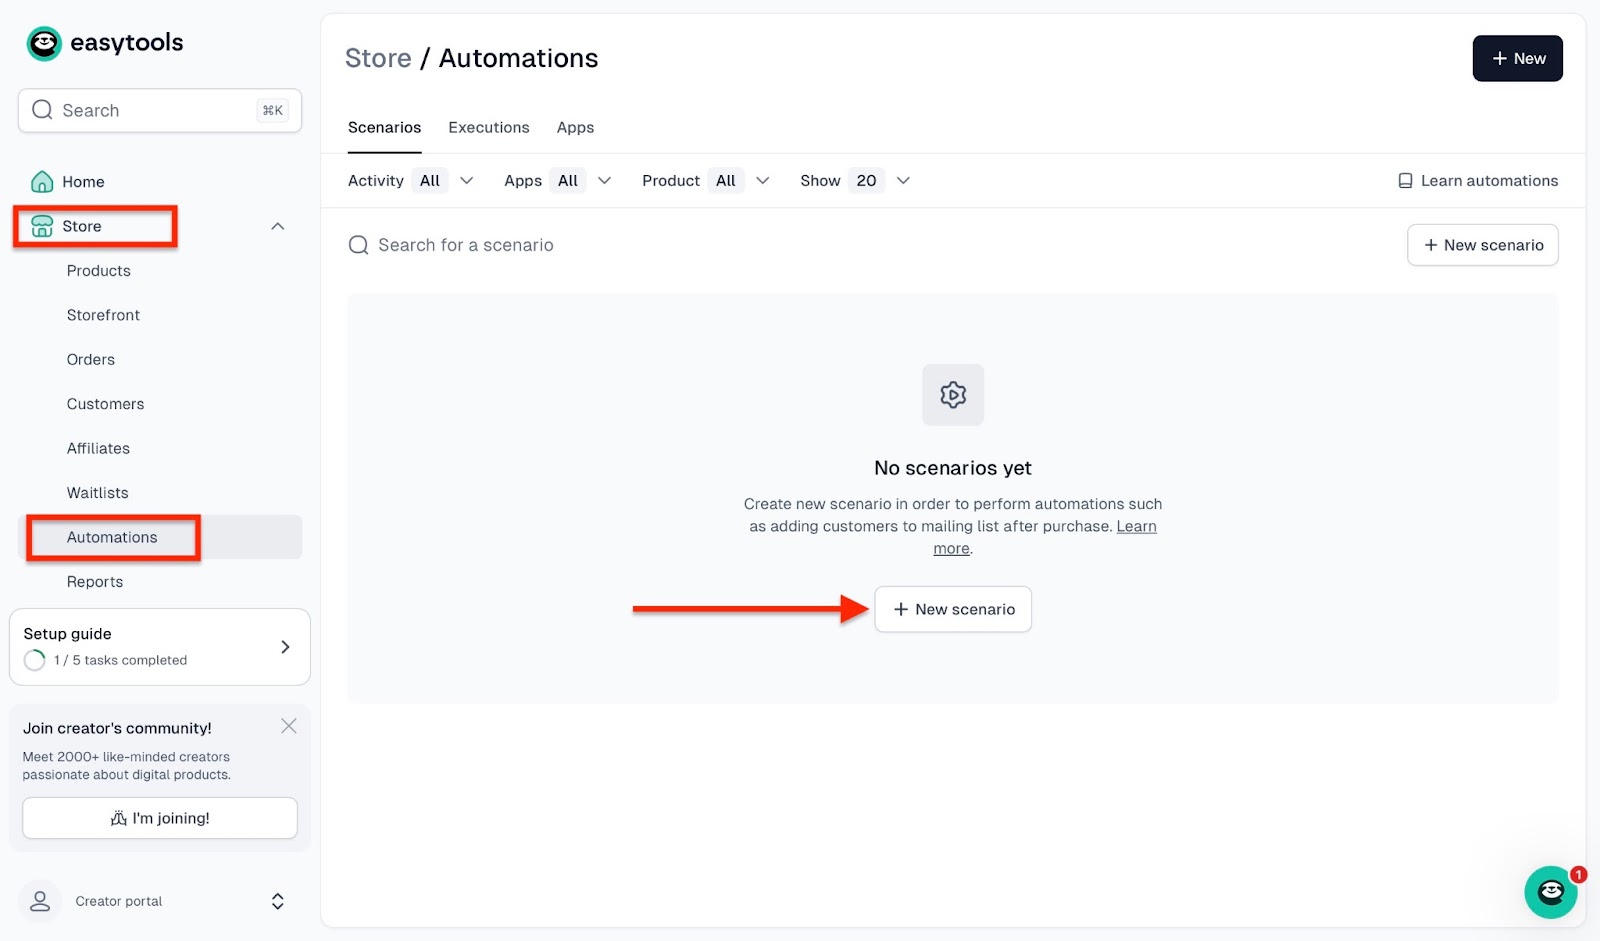This screenshot has height=941, width=1600.
Task: Switch to the Apps tab
Action: click(575, 127)
